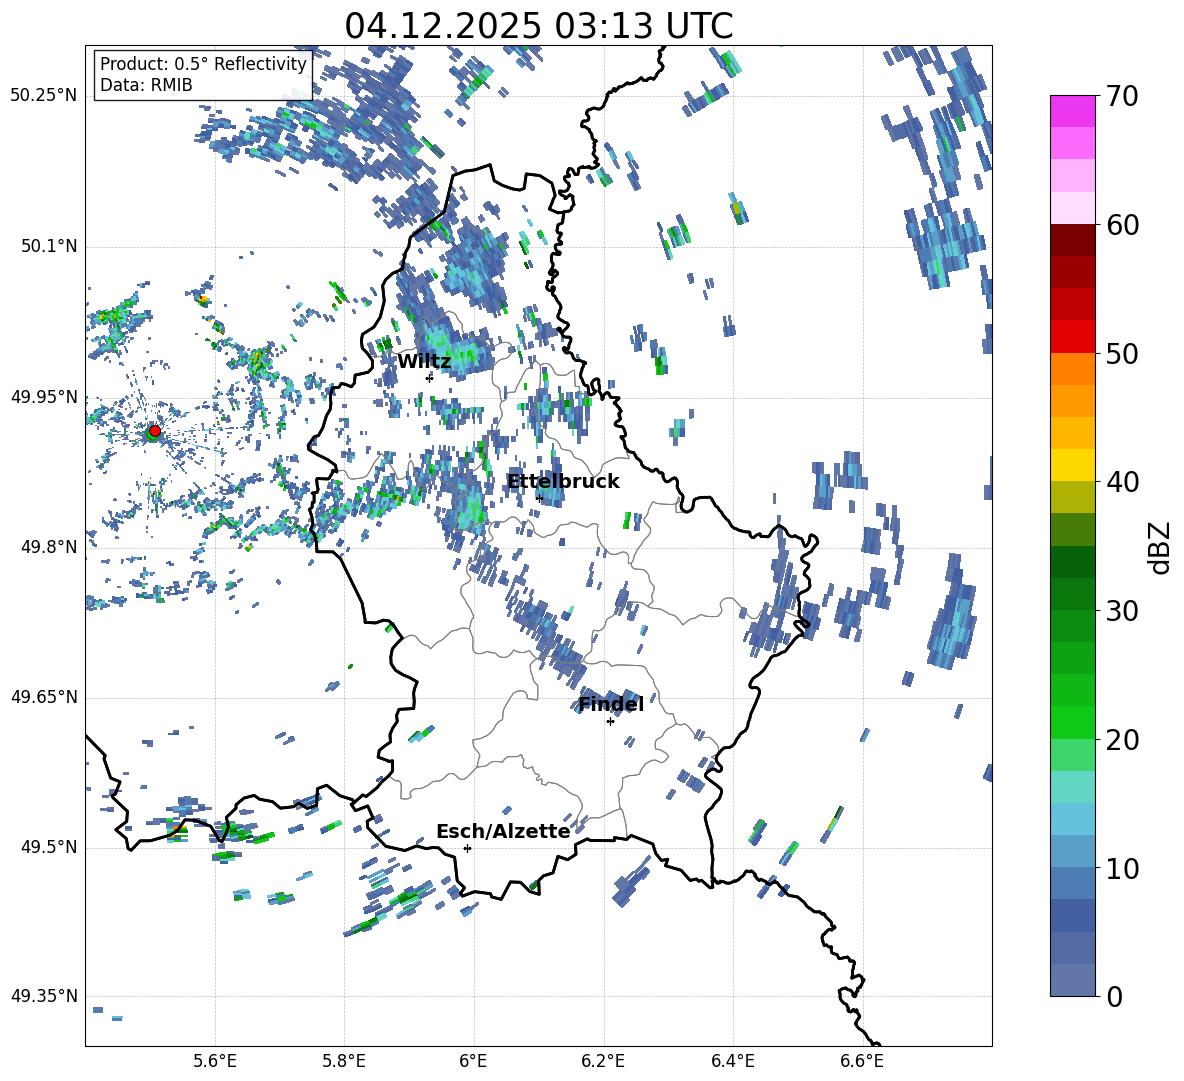Click the 49.95°N latitude label
The image size is (1184, 1081).
[x=44, y=396]
